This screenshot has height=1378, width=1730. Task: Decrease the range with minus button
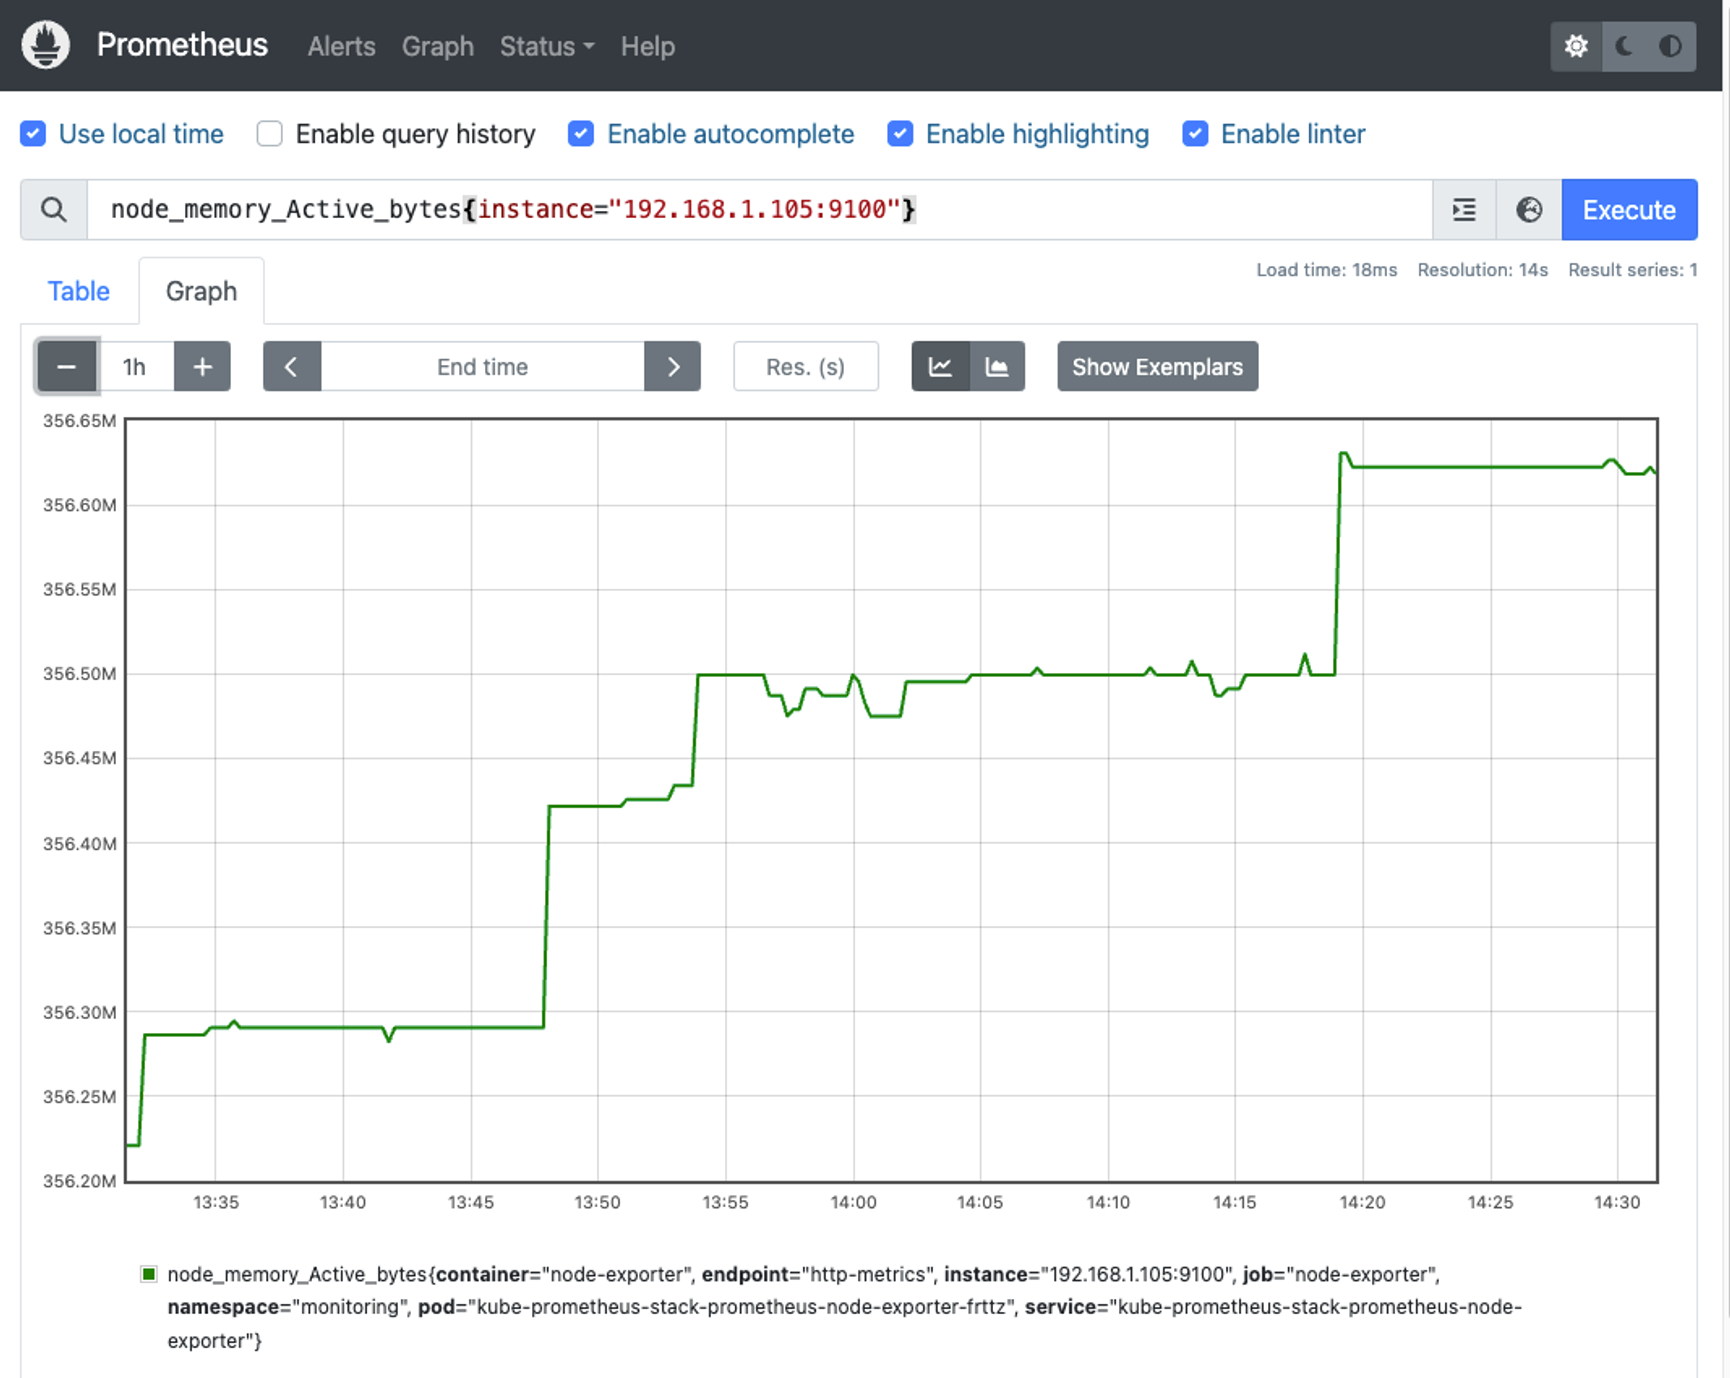pyautogui.click(x=67, y=367)
